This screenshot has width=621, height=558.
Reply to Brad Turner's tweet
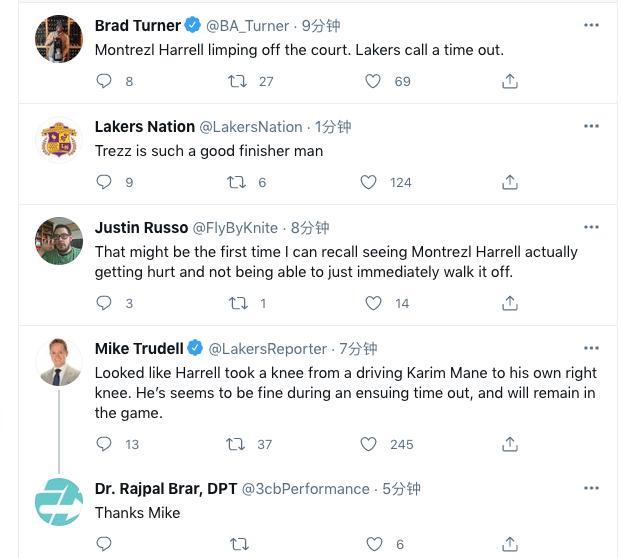pyautogui.click(x=104, y=81)
